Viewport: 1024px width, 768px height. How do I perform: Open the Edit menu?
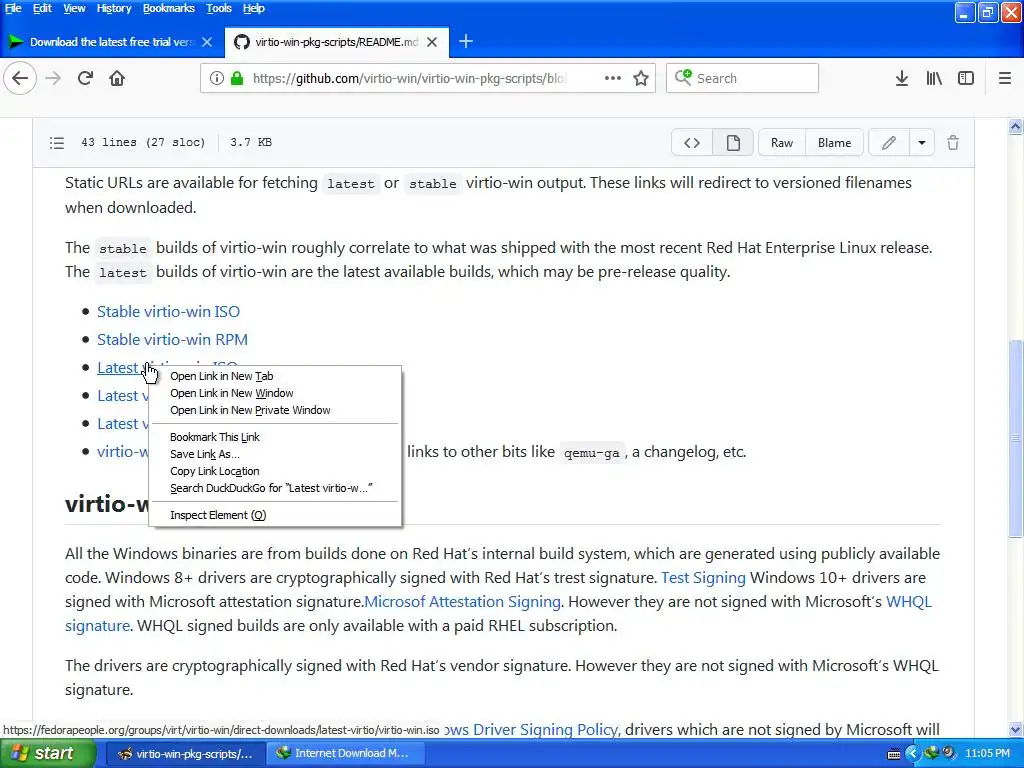tap(42, 8)
